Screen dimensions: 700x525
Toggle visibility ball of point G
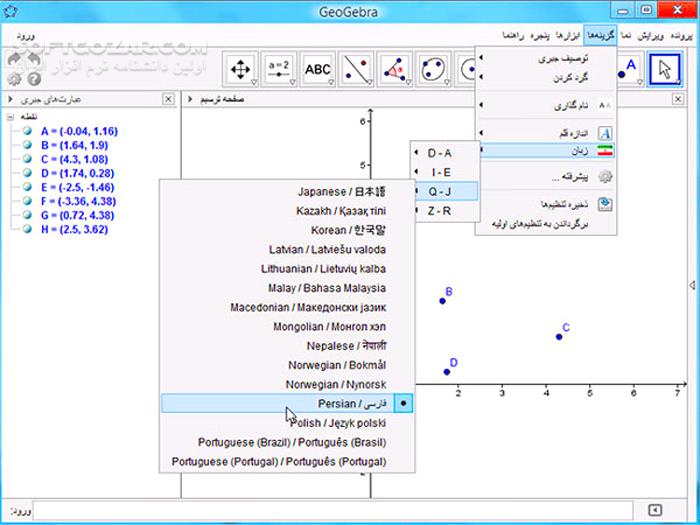(27, 215)
